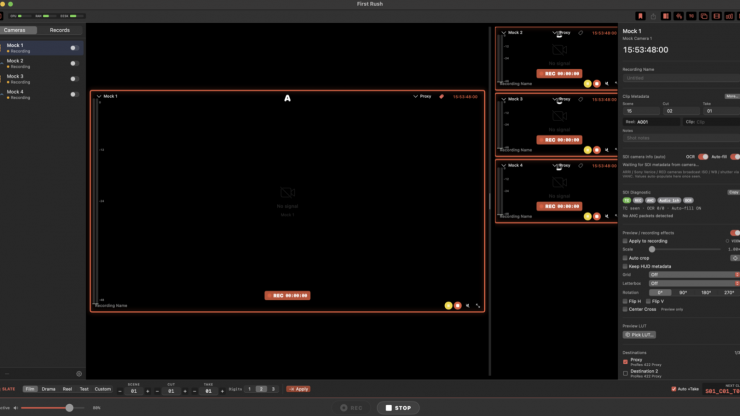Click the speaker icon beside volume slider
This screenshot has height=416, width=740.
(x=16, y=408)
